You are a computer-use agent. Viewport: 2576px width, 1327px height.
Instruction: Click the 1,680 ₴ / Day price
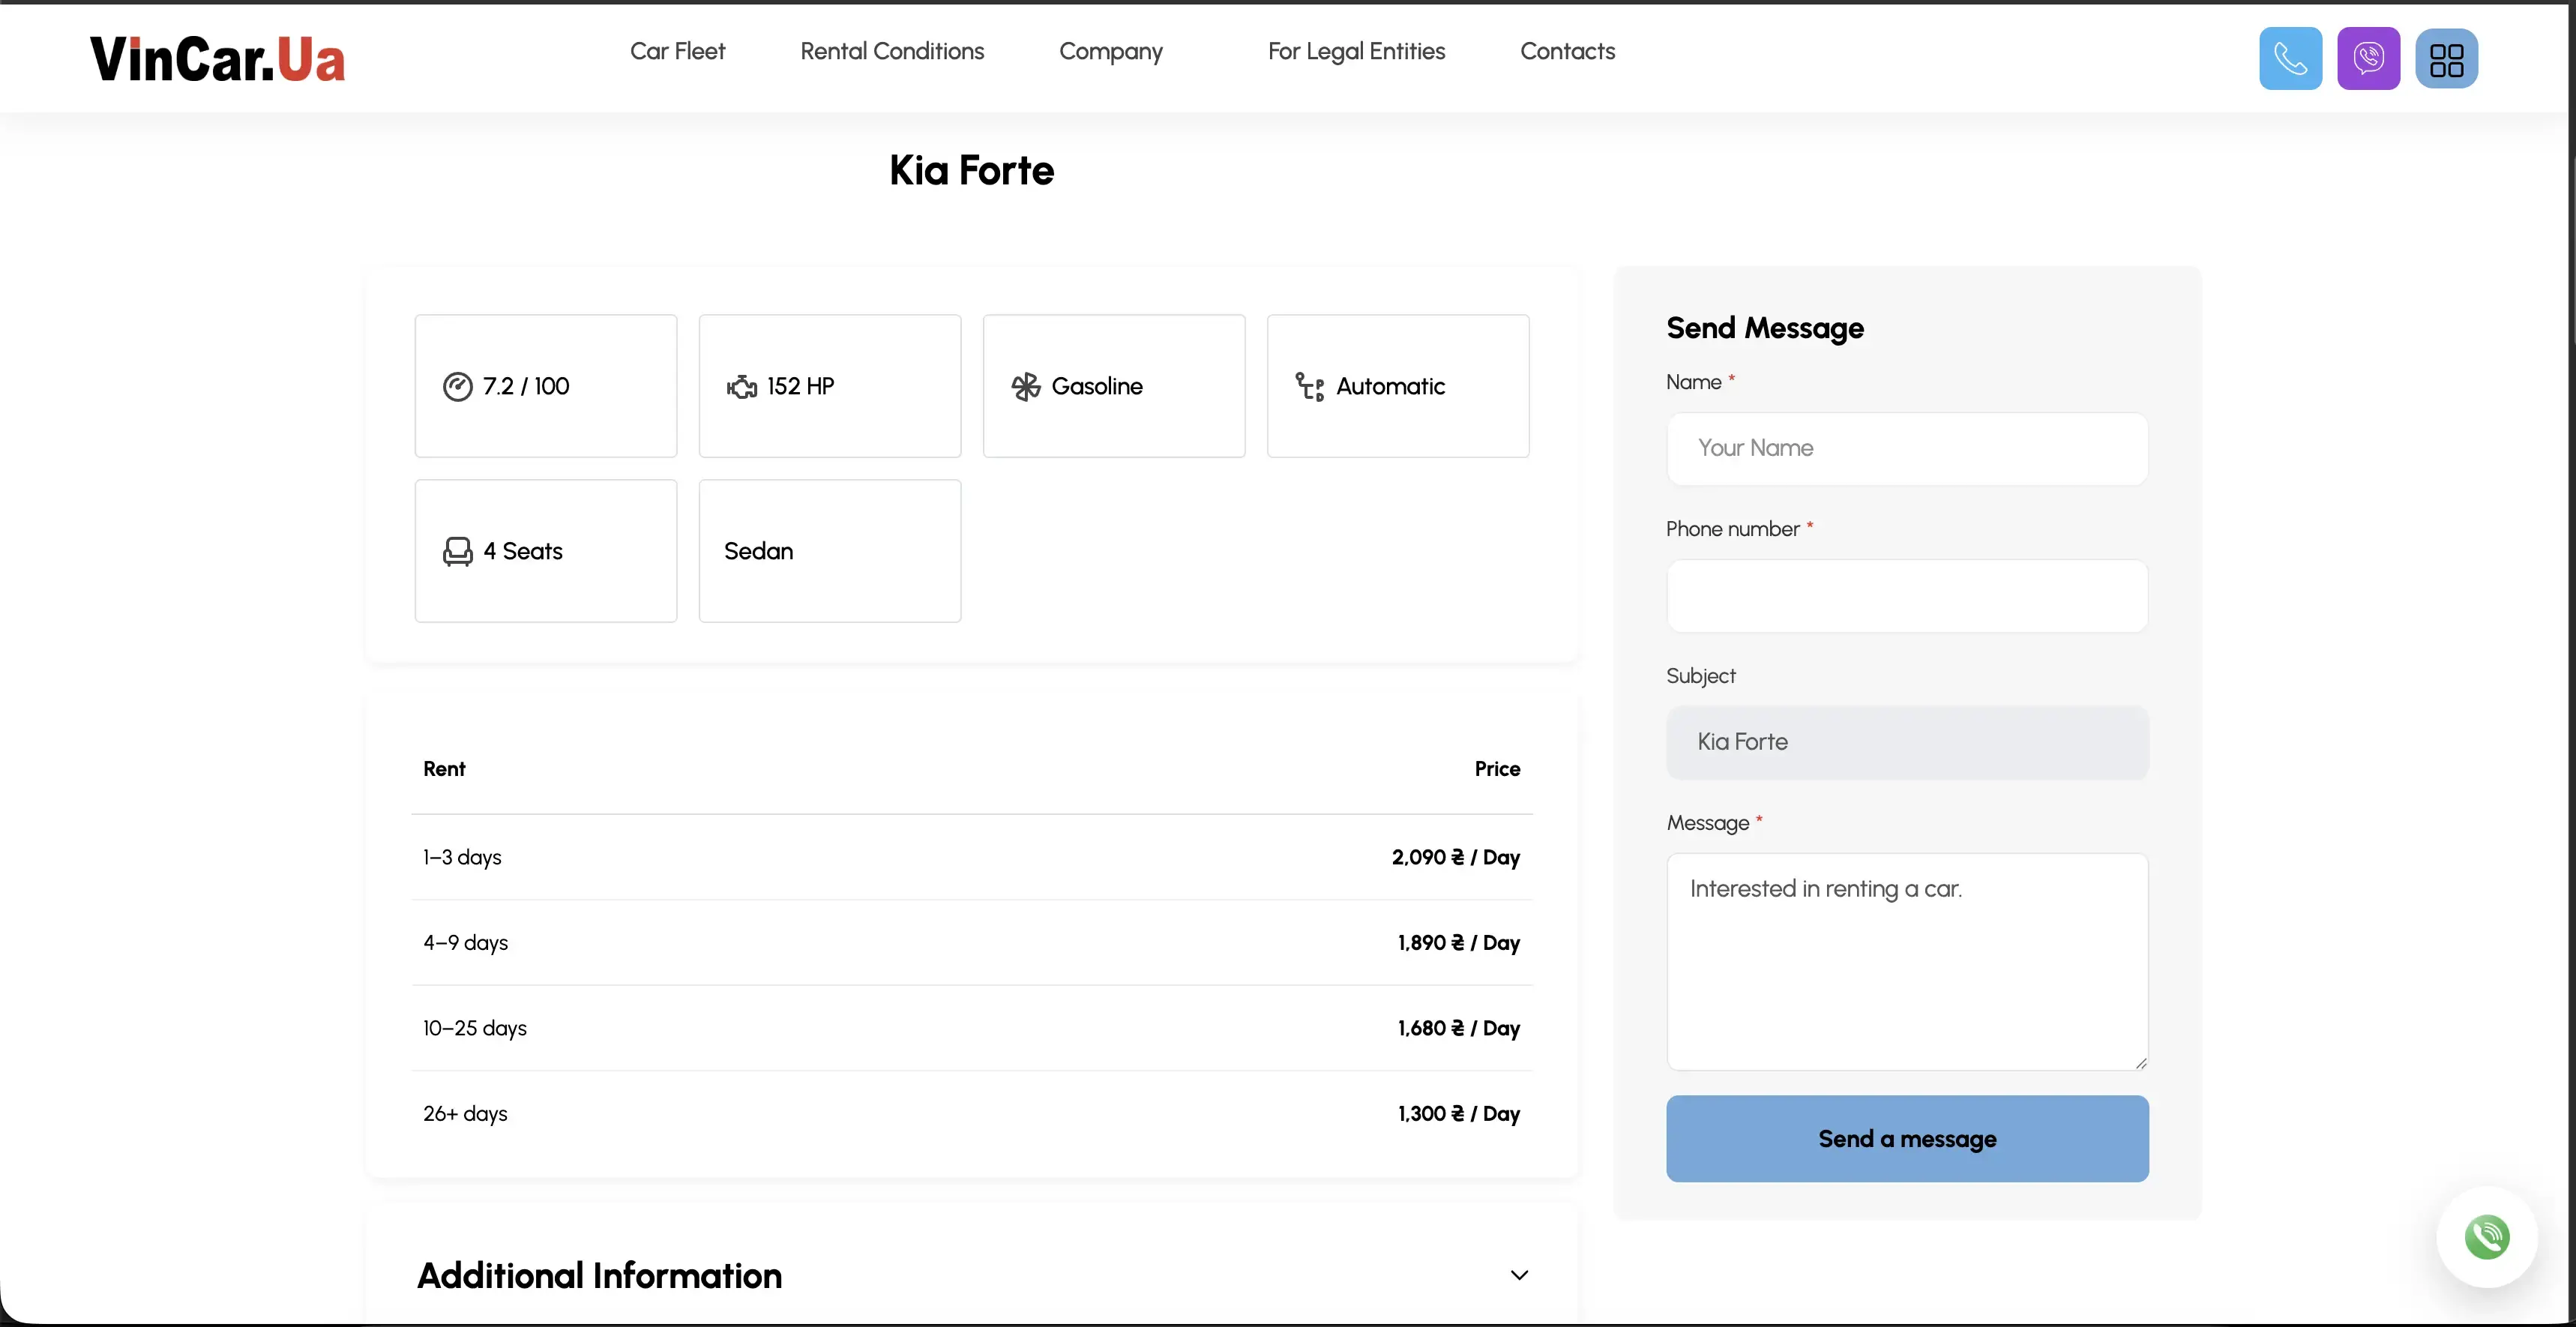1458,1029
